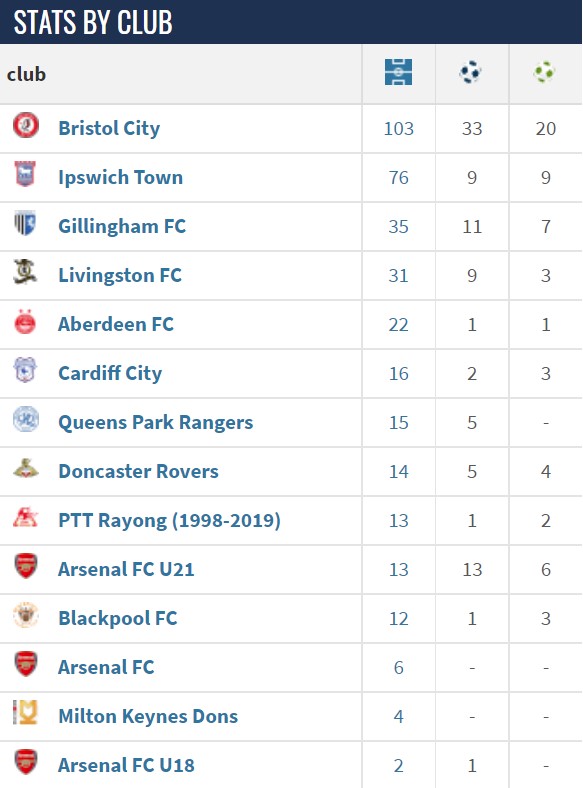The width and height of the screenshot is (583, 788).
Task: Click the Bristol City club crest
Action: 26,125
